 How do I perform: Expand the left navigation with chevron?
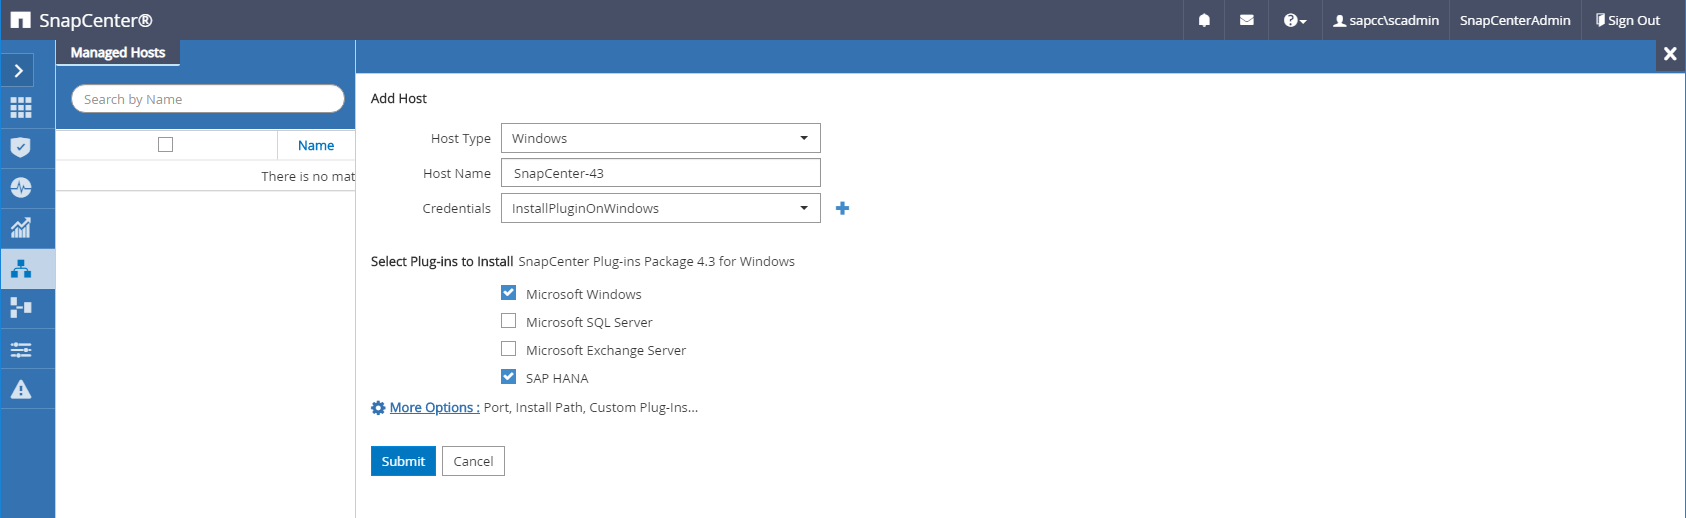point(19,70)
